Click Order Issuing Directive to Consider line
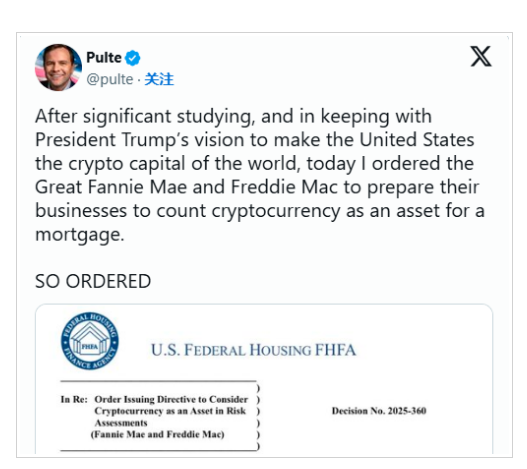Screen dimensions: 527x469 [x=171, y=399]
